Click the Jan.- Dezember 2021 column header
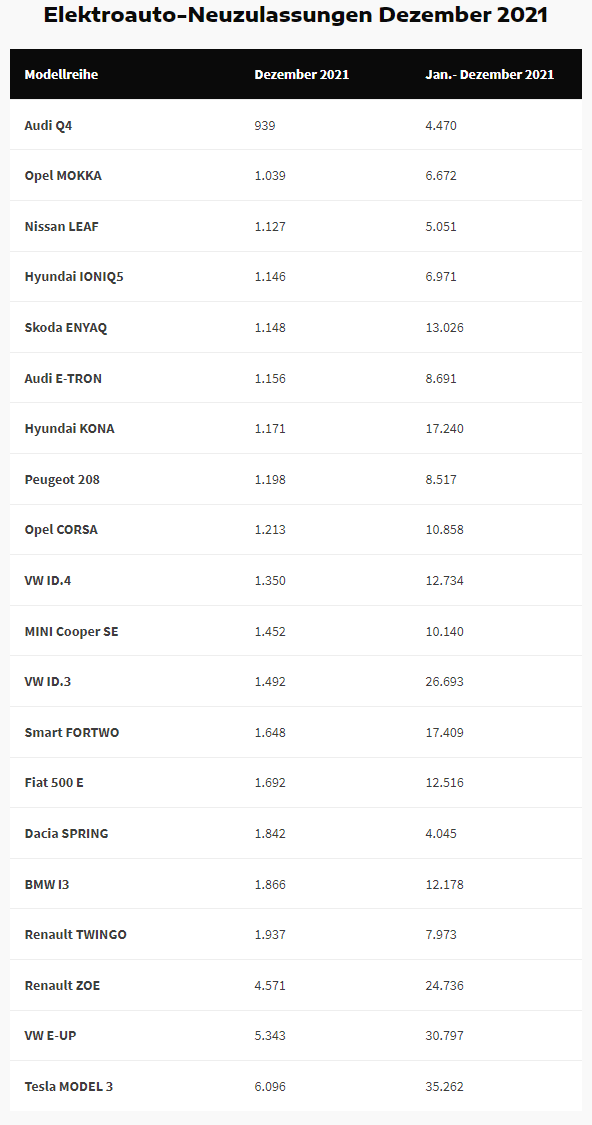Screen dimensions: 592x1125 click(x=489, y=75)
